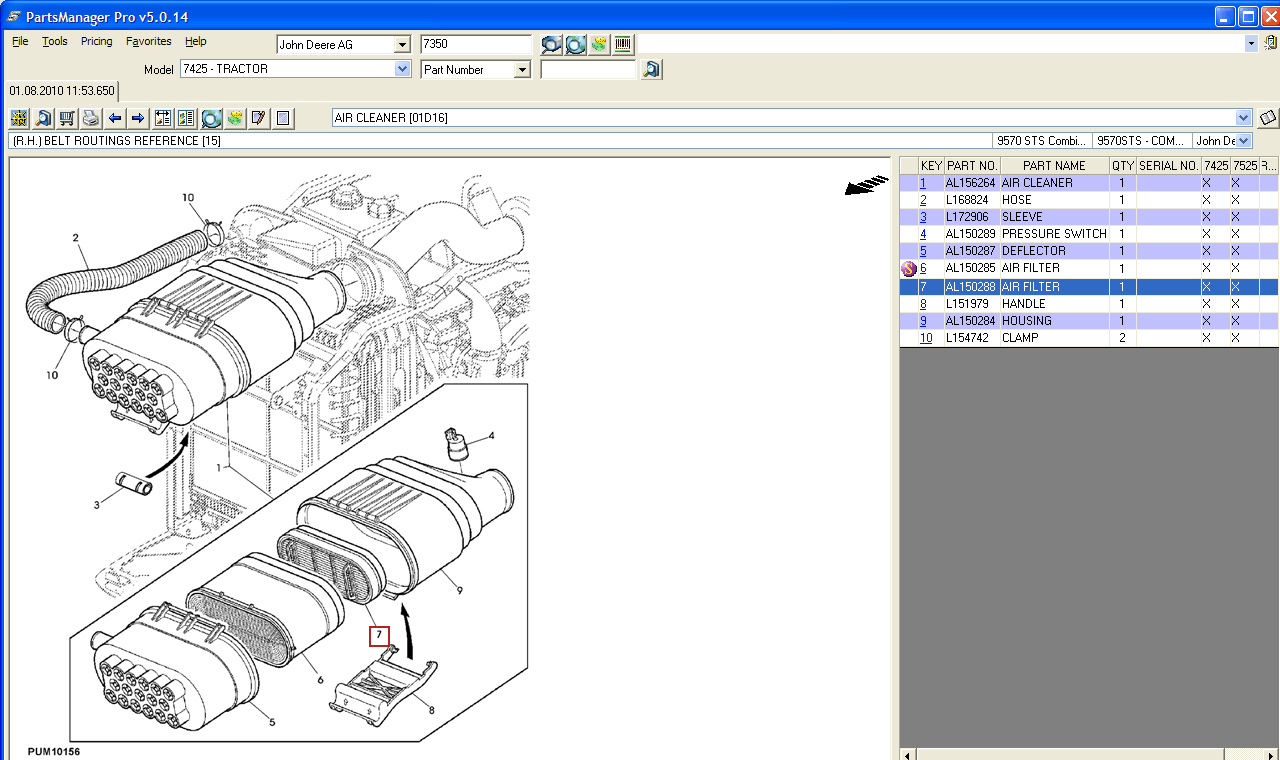Screen dimensions: 1280x760
Task: Click key link 4 for PRESSURE SWITCH
Action: point(923,234)
